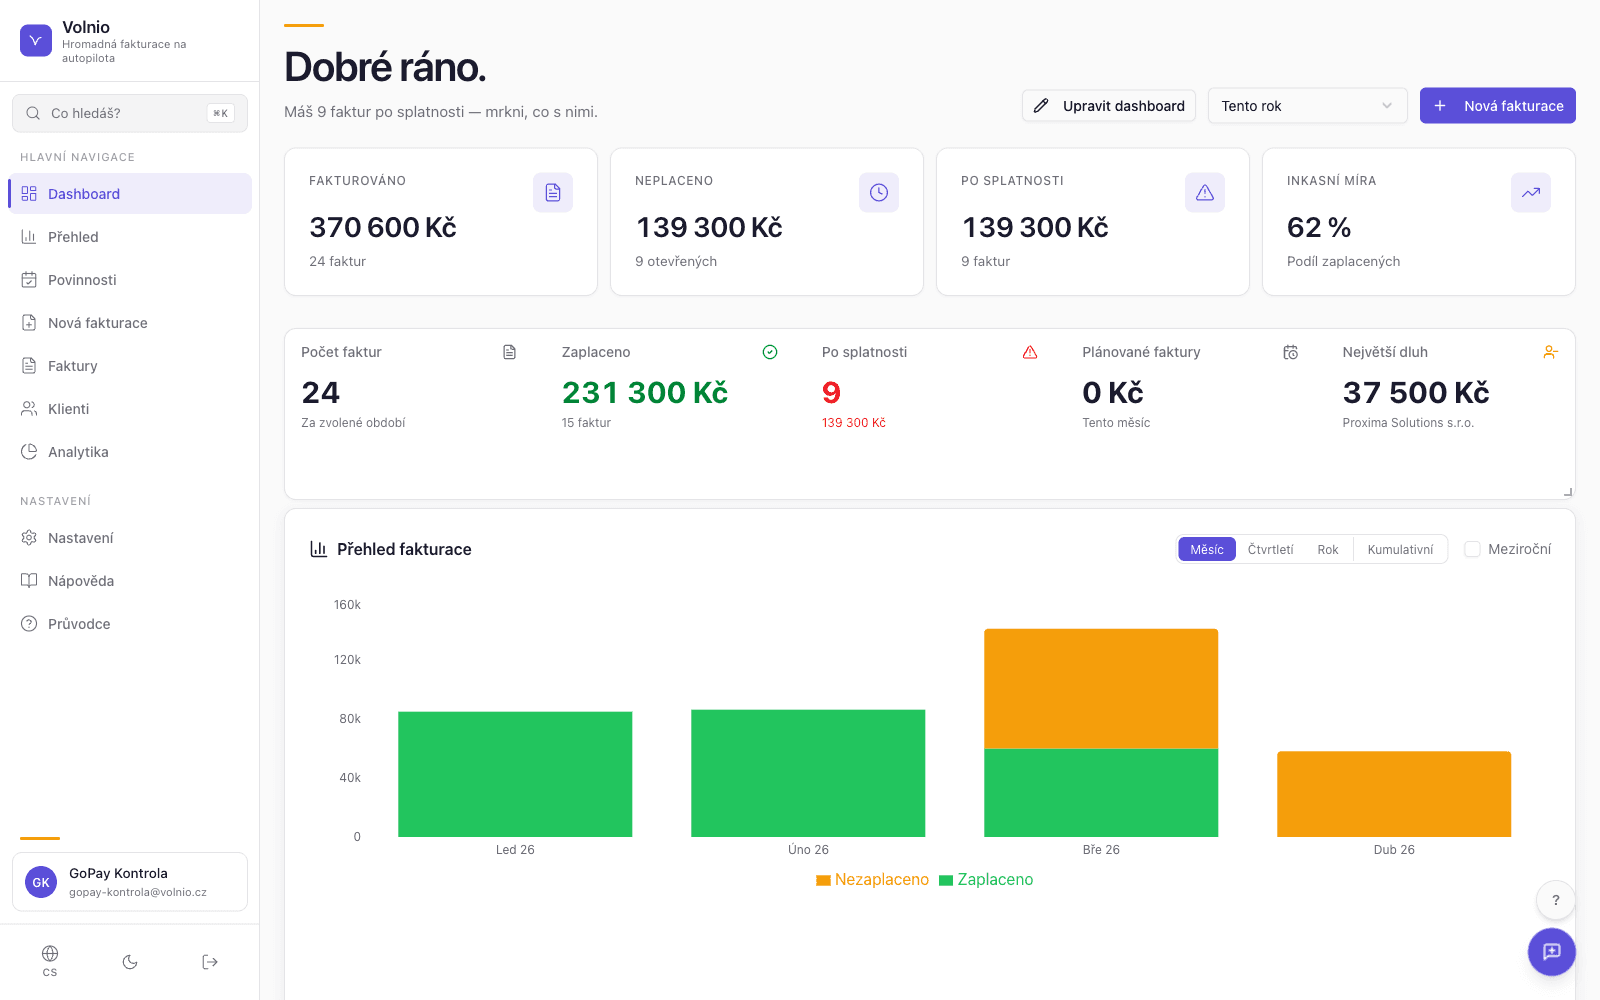Click the Analytika pie chart icon
Viewport: 1600px width, 1000px height.
tap(29, 452)
